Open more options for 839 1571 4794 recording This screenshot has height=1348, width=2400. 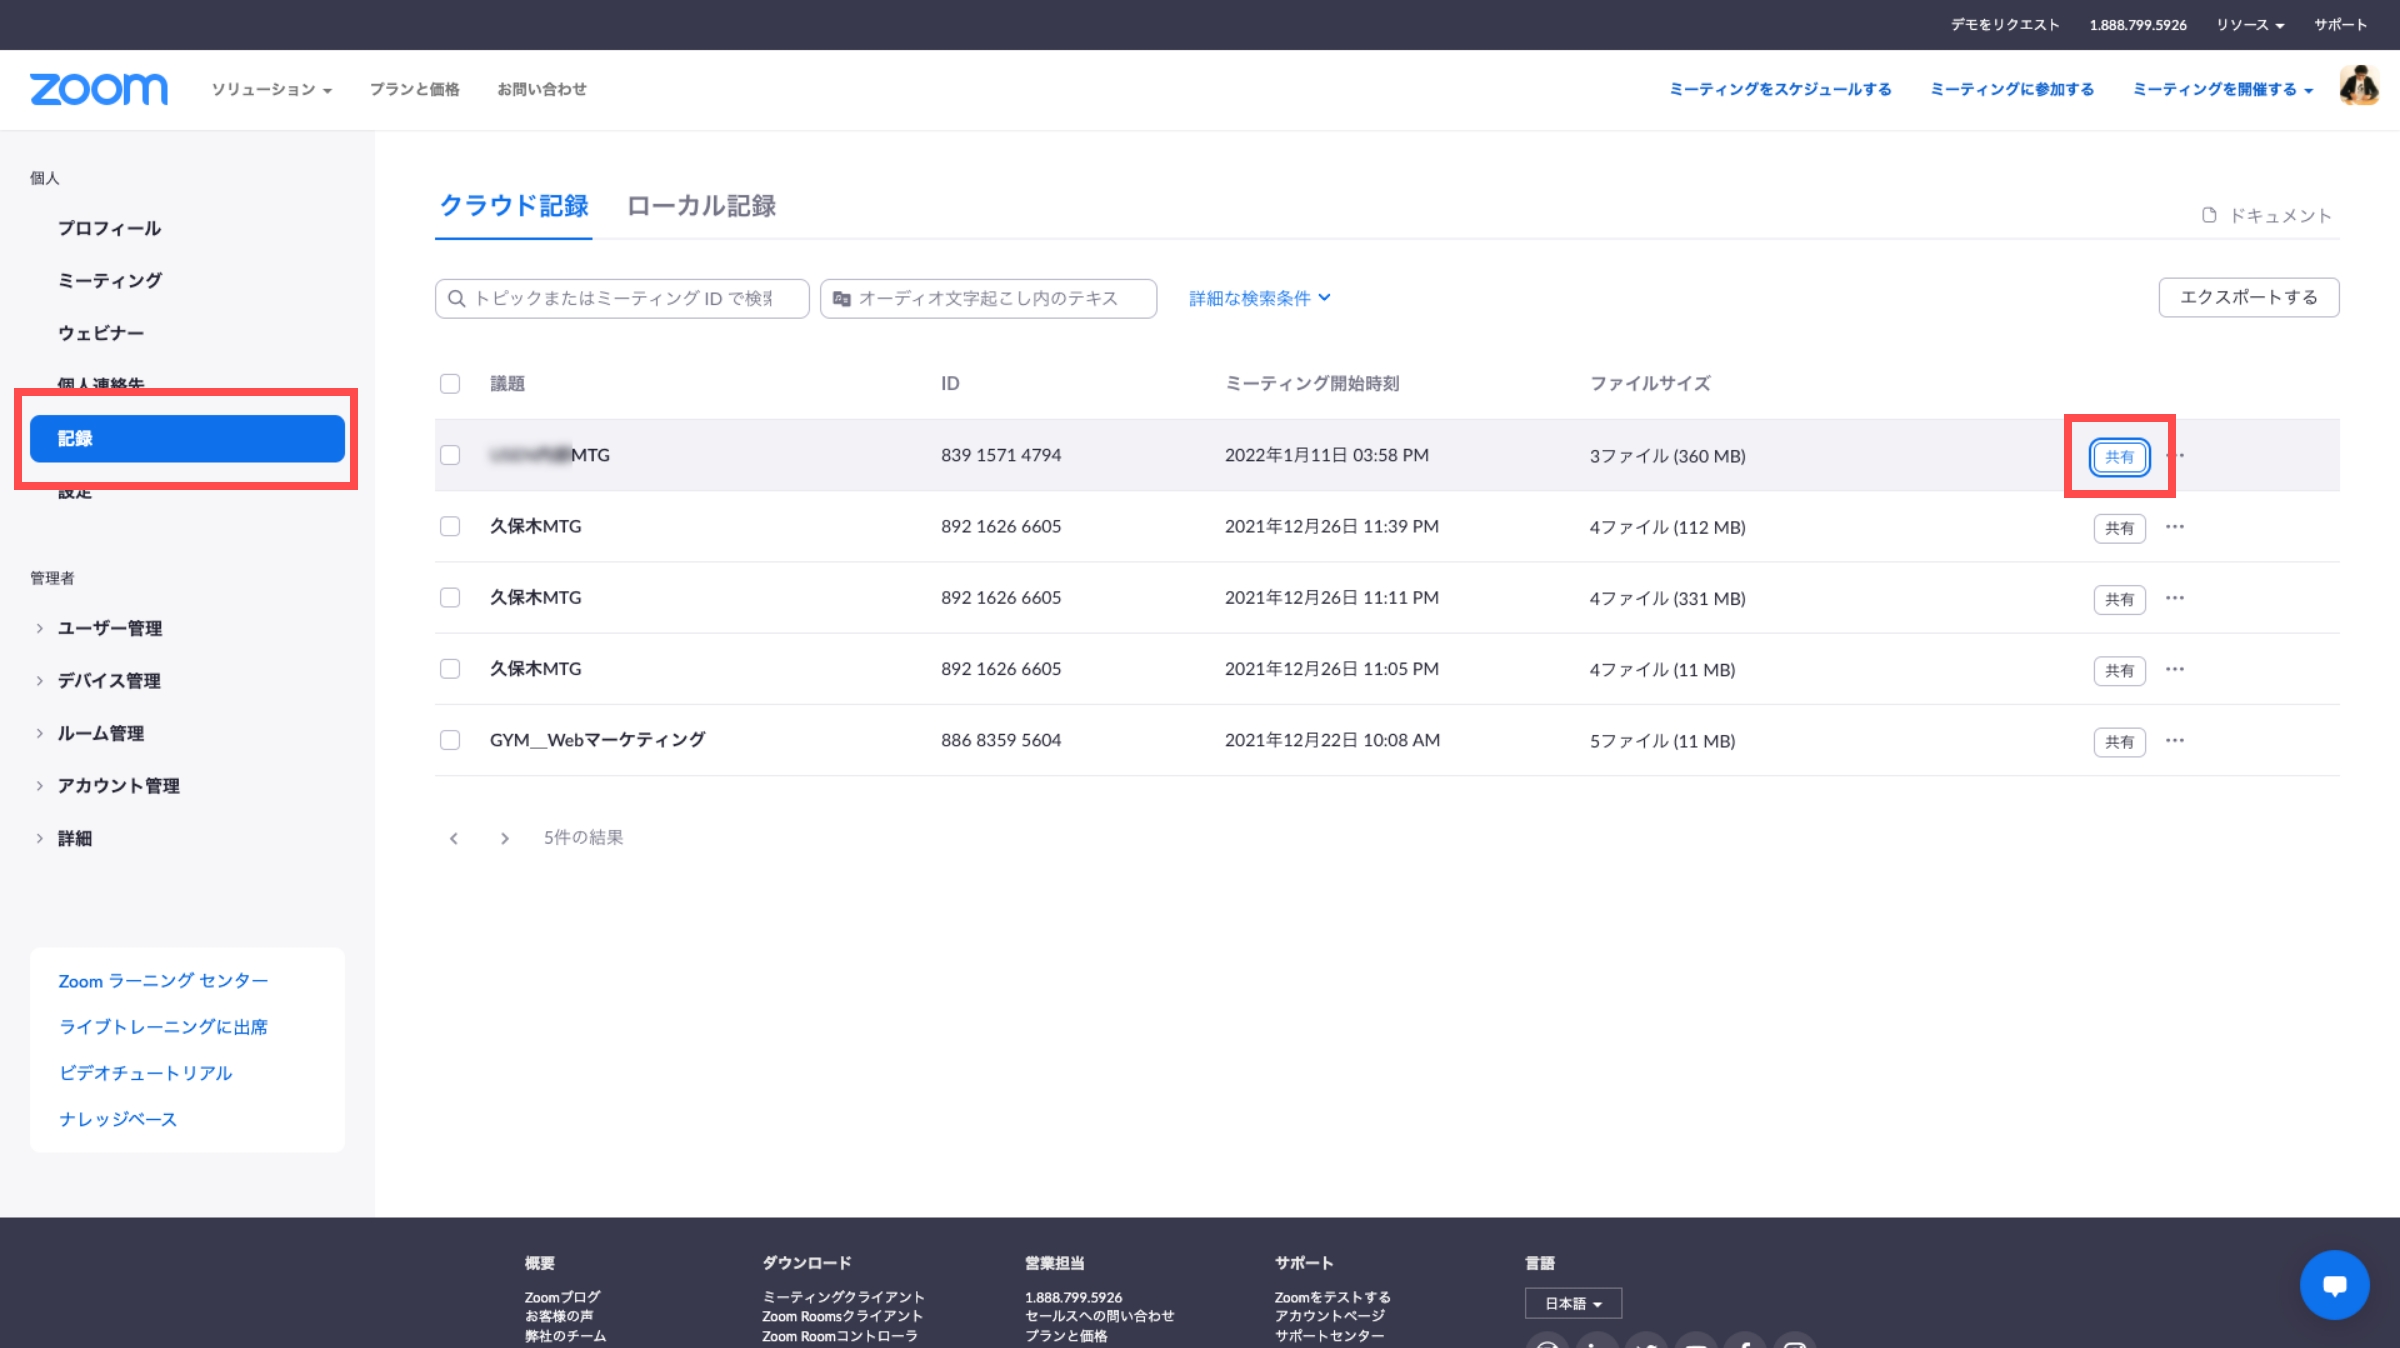[x=2181, y=455]
